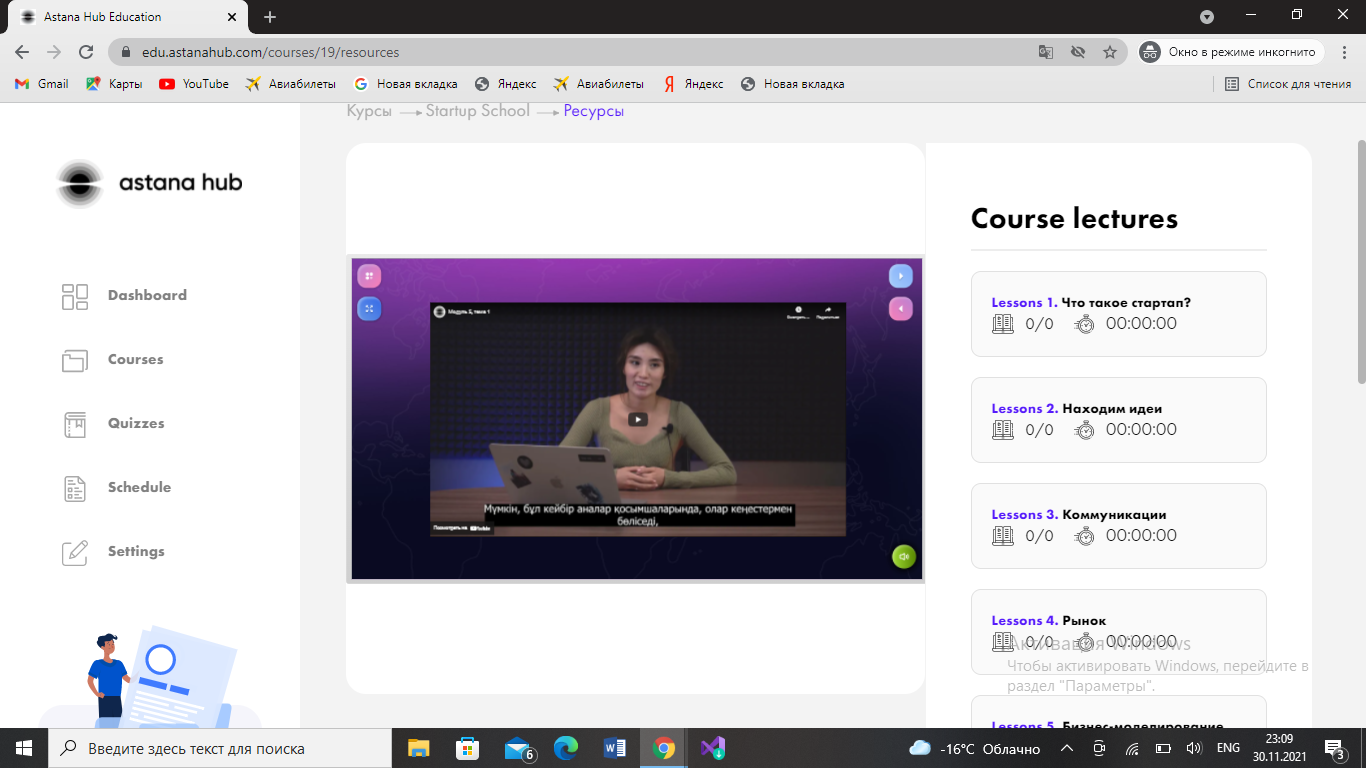
Task: Open the notification center icon
Action: click(1334, 748)
